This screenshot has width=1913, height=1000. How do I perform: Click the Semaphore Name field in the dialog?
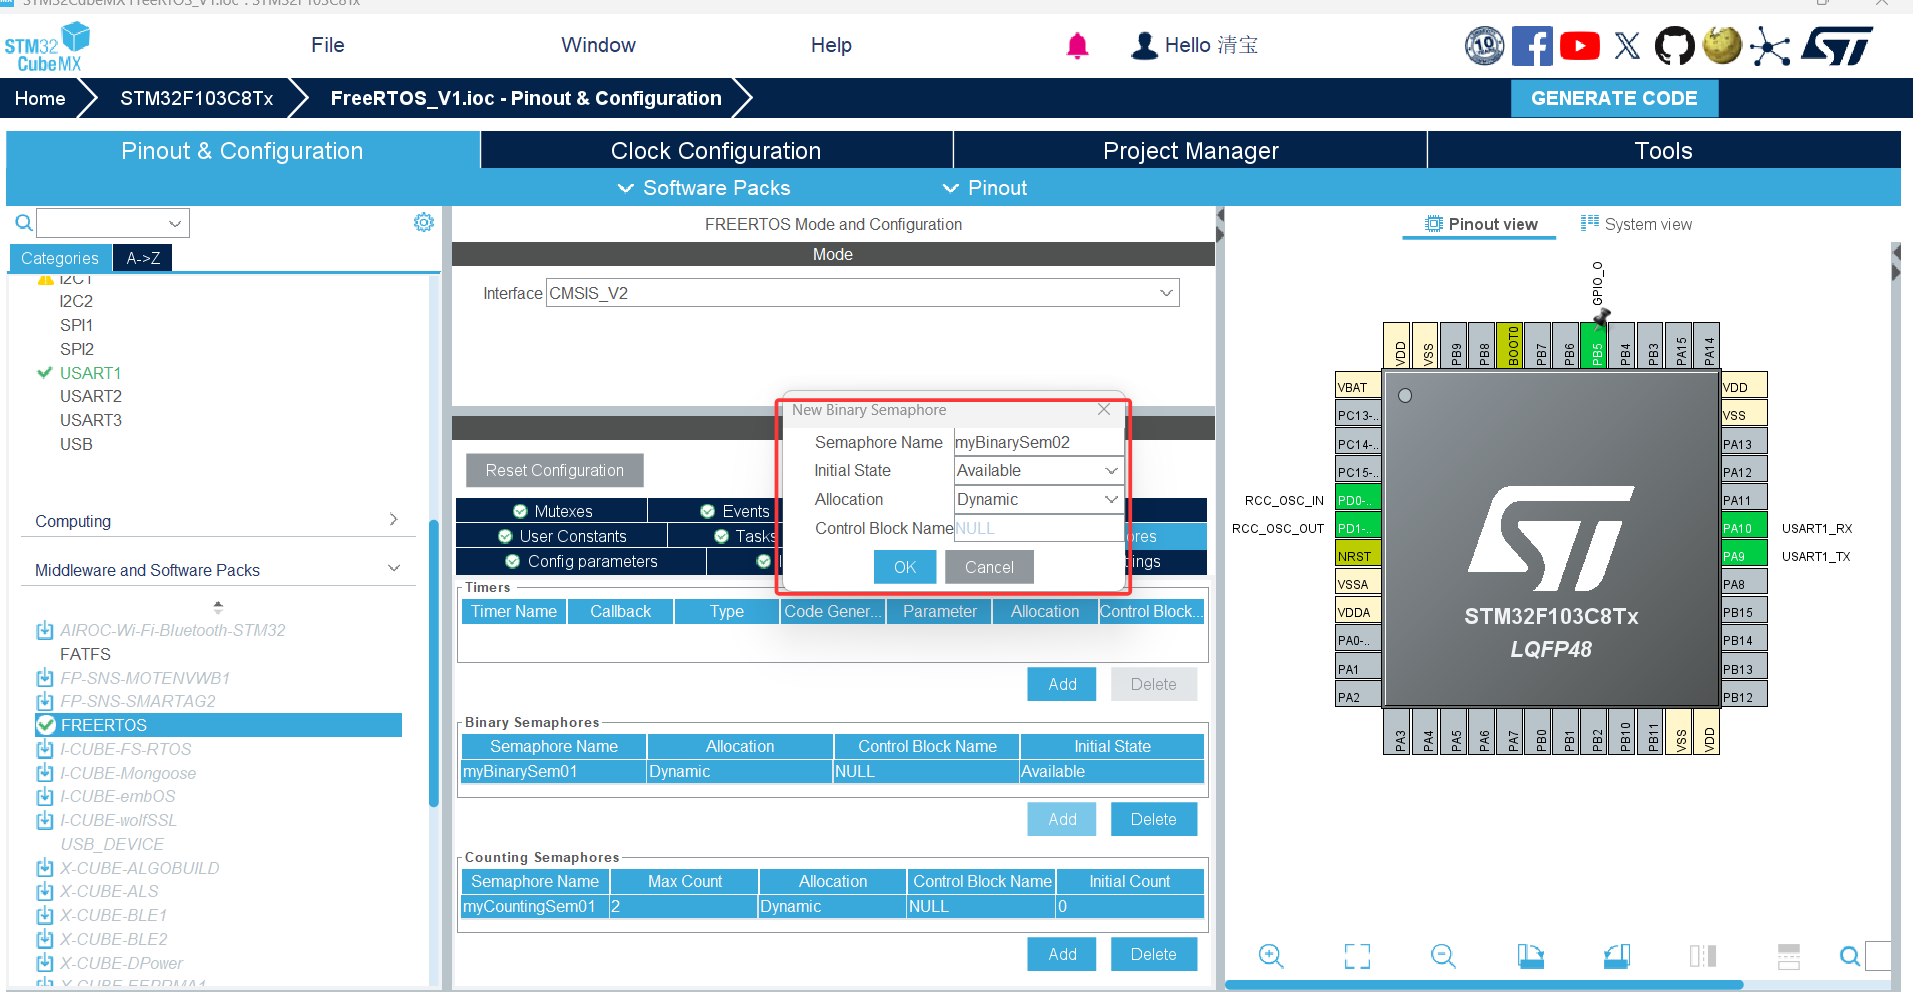1039,442
